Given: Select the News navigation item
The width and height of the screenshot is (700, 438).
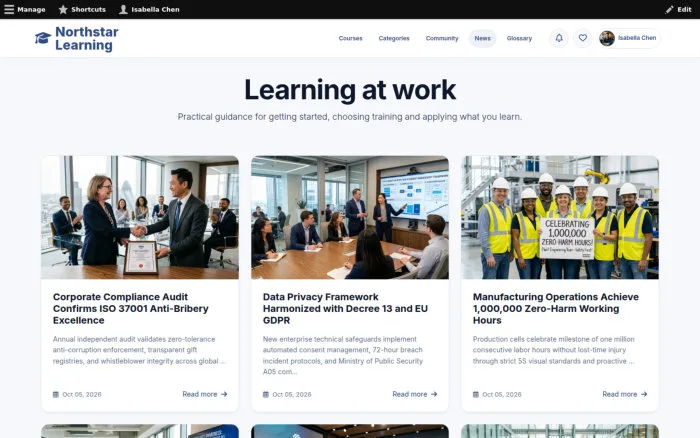Looking at the screenshot, I should point(482,38).
